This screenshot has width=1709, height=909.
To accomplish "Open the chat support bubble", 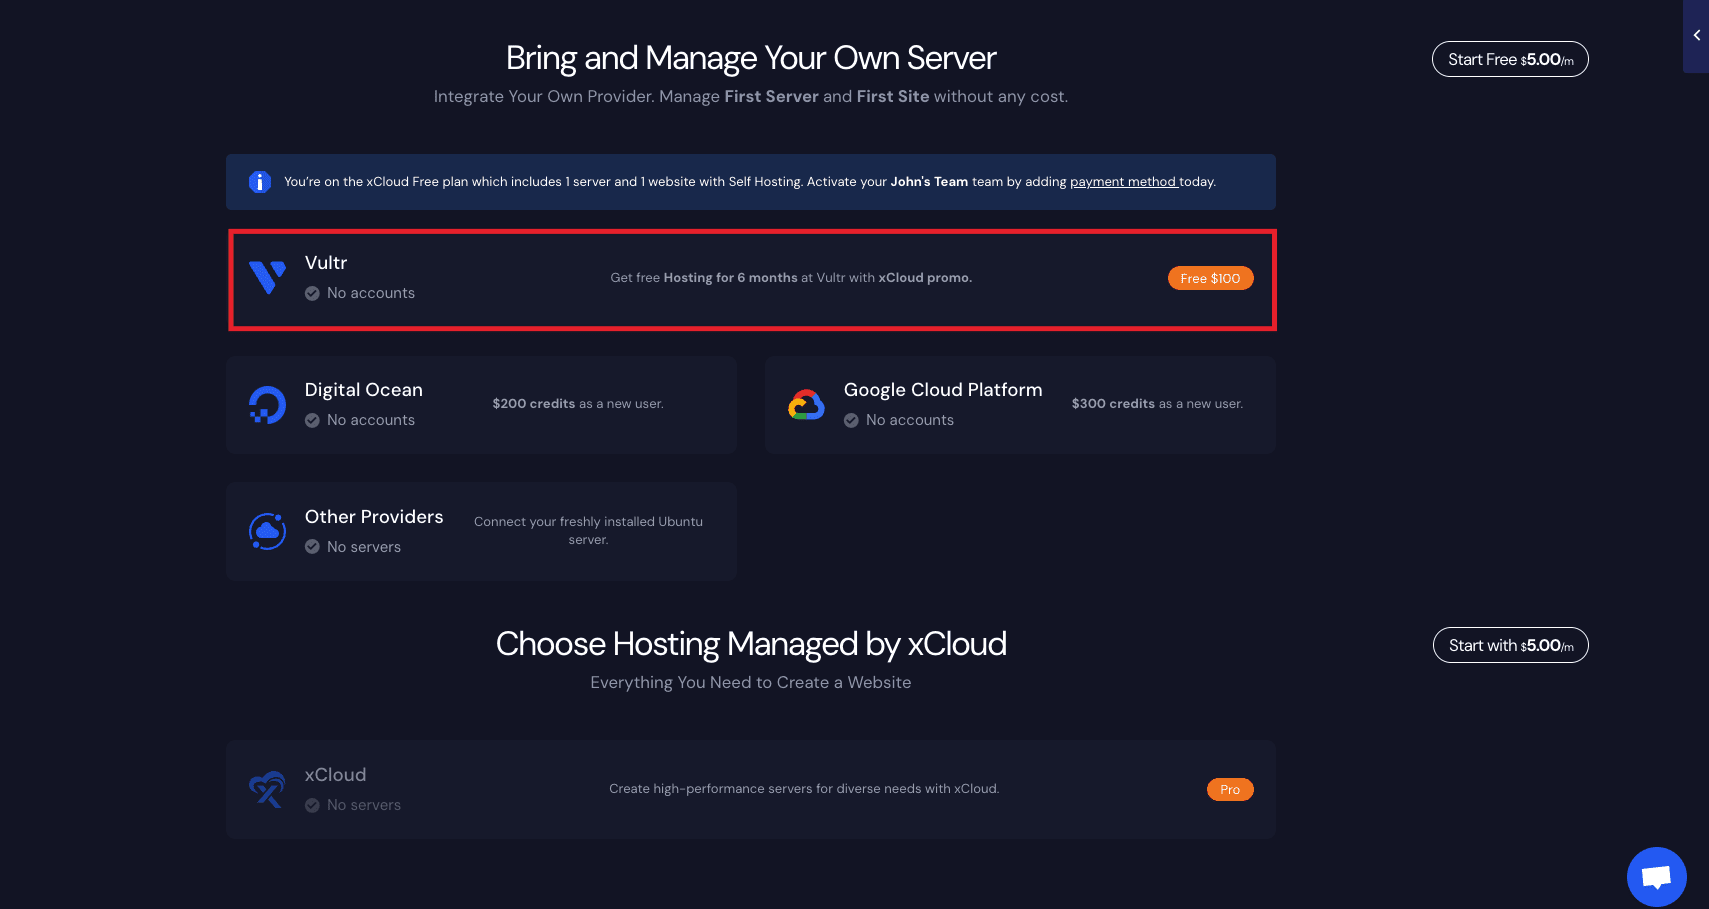I will click(1655, 876).
